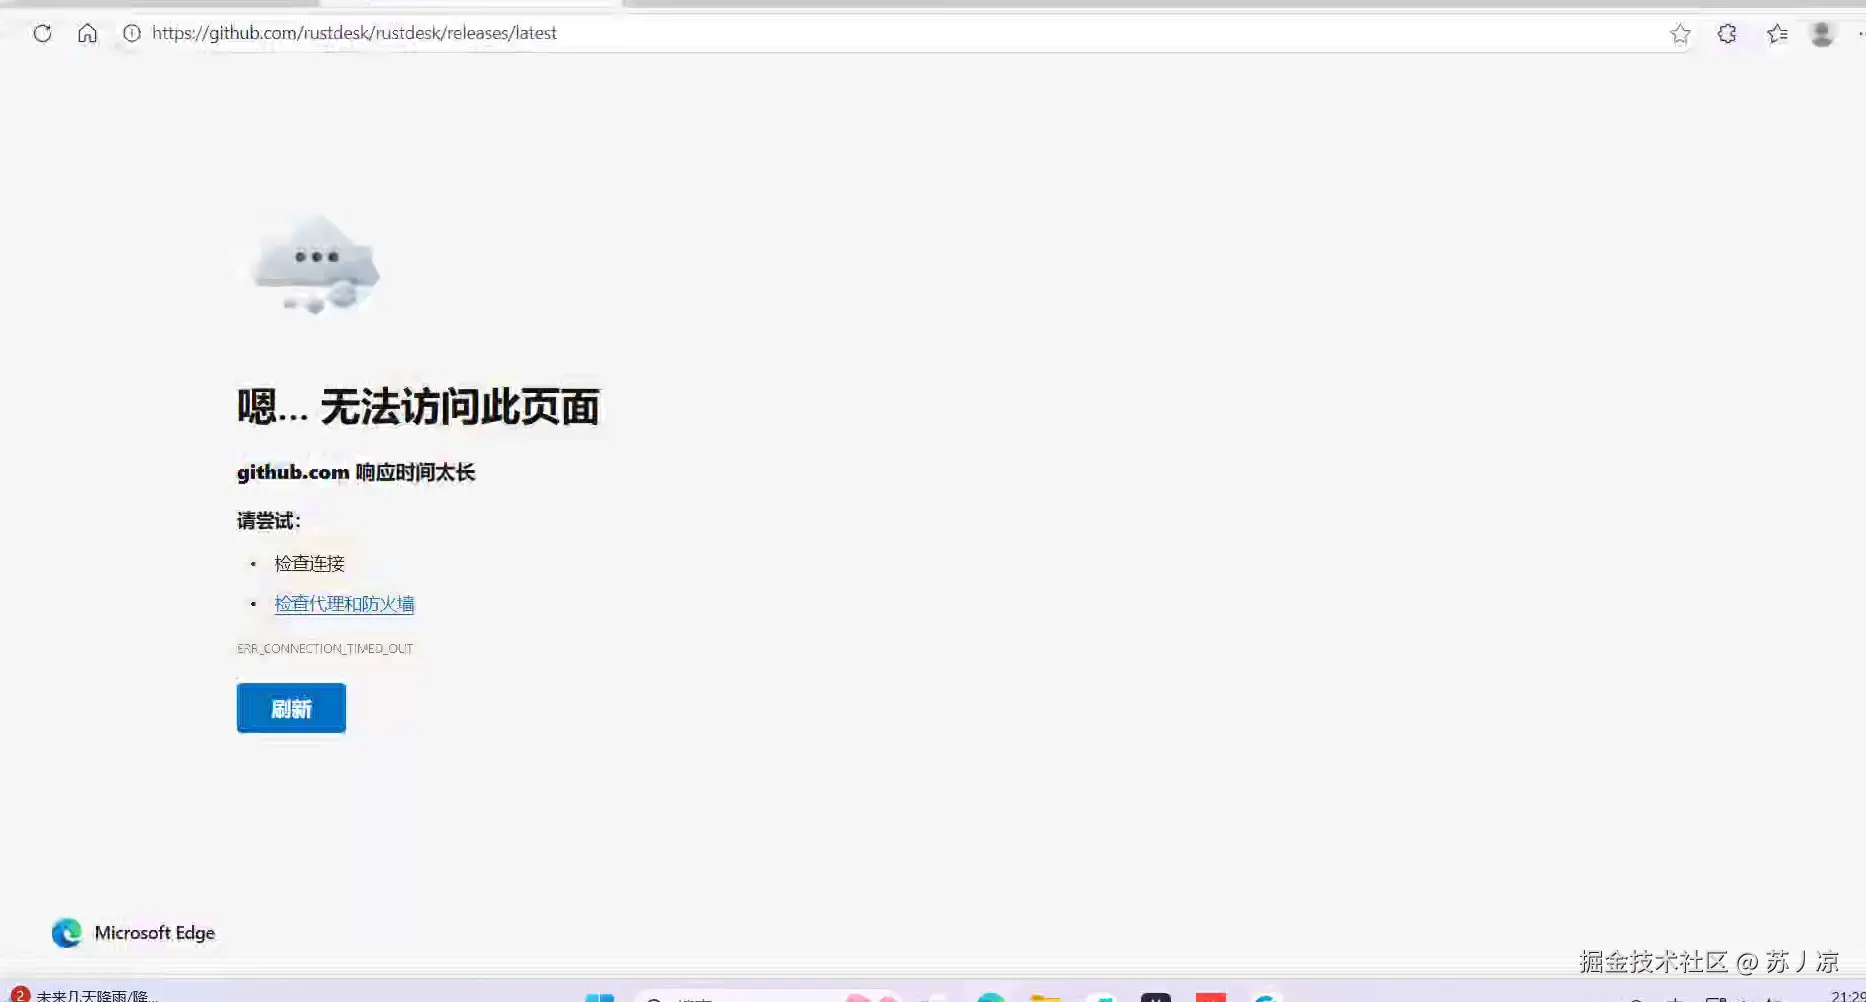Click the '请尝试:' label
This screenshot has height=1002, width=1866.
(x=268, y=521)
